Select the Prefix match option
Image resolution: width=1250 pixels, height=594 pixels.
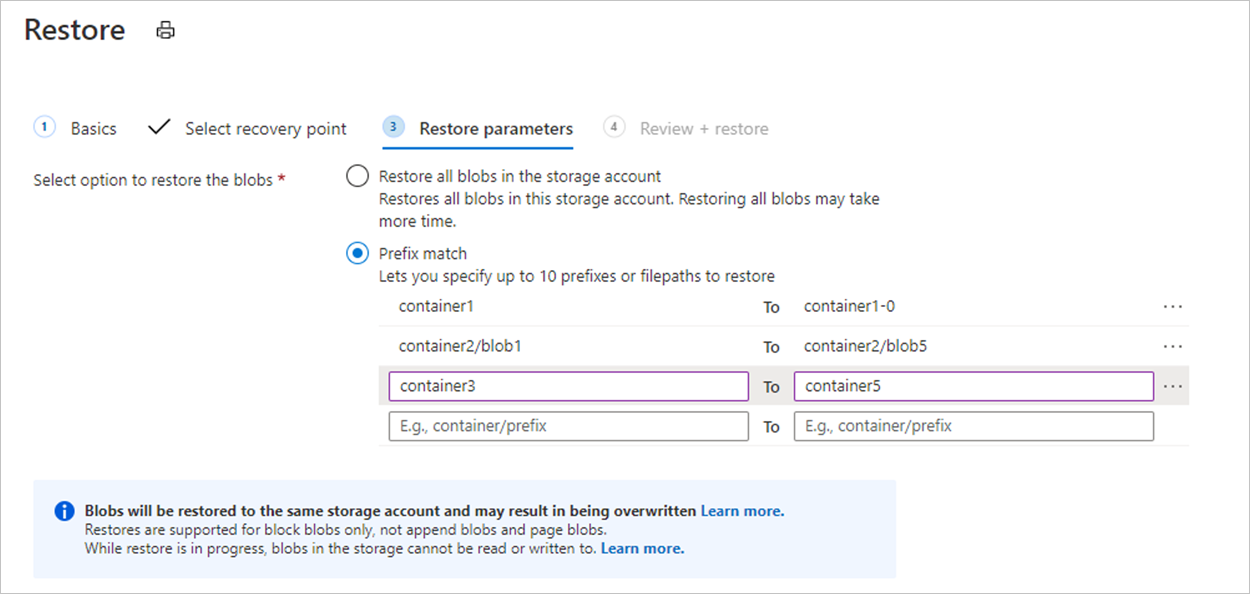(357, 253)
